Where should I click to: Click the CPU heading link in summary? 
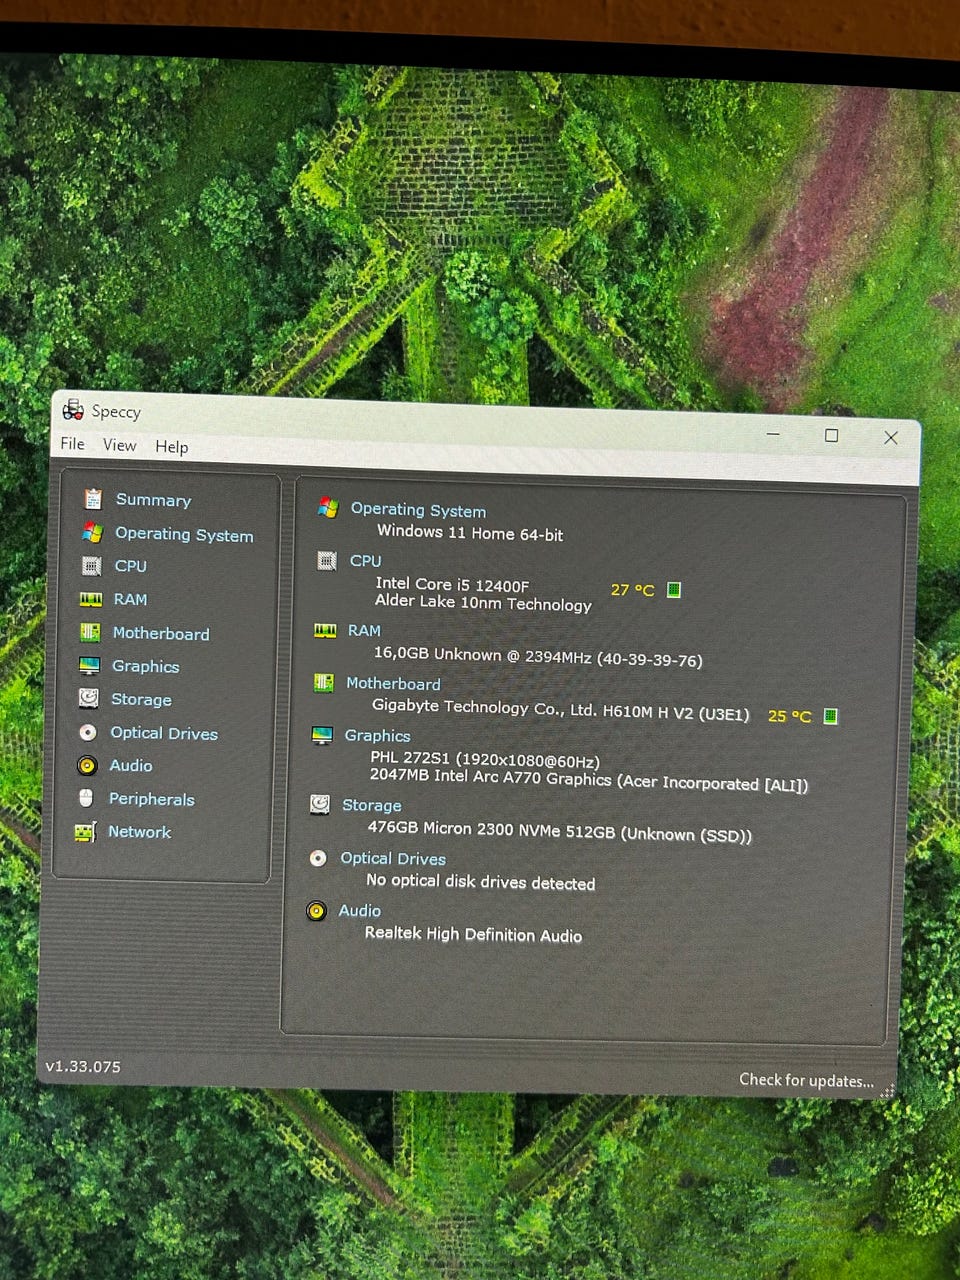click(365, 561)
